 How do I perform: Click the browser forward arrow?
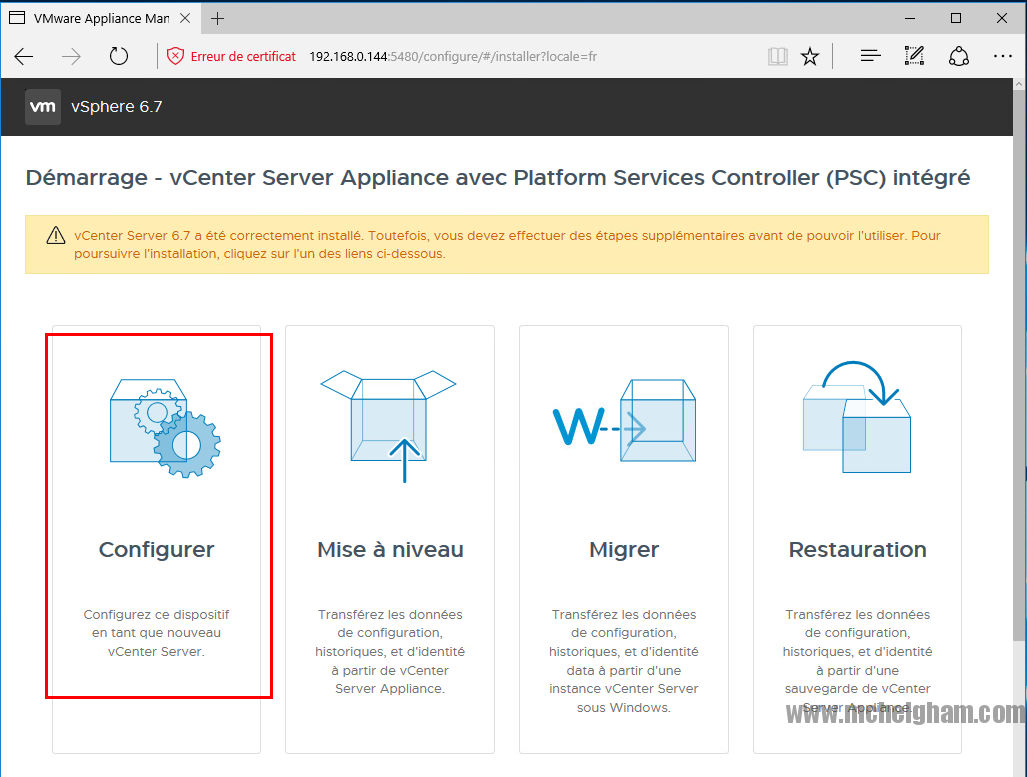click(x=71, y=56)
